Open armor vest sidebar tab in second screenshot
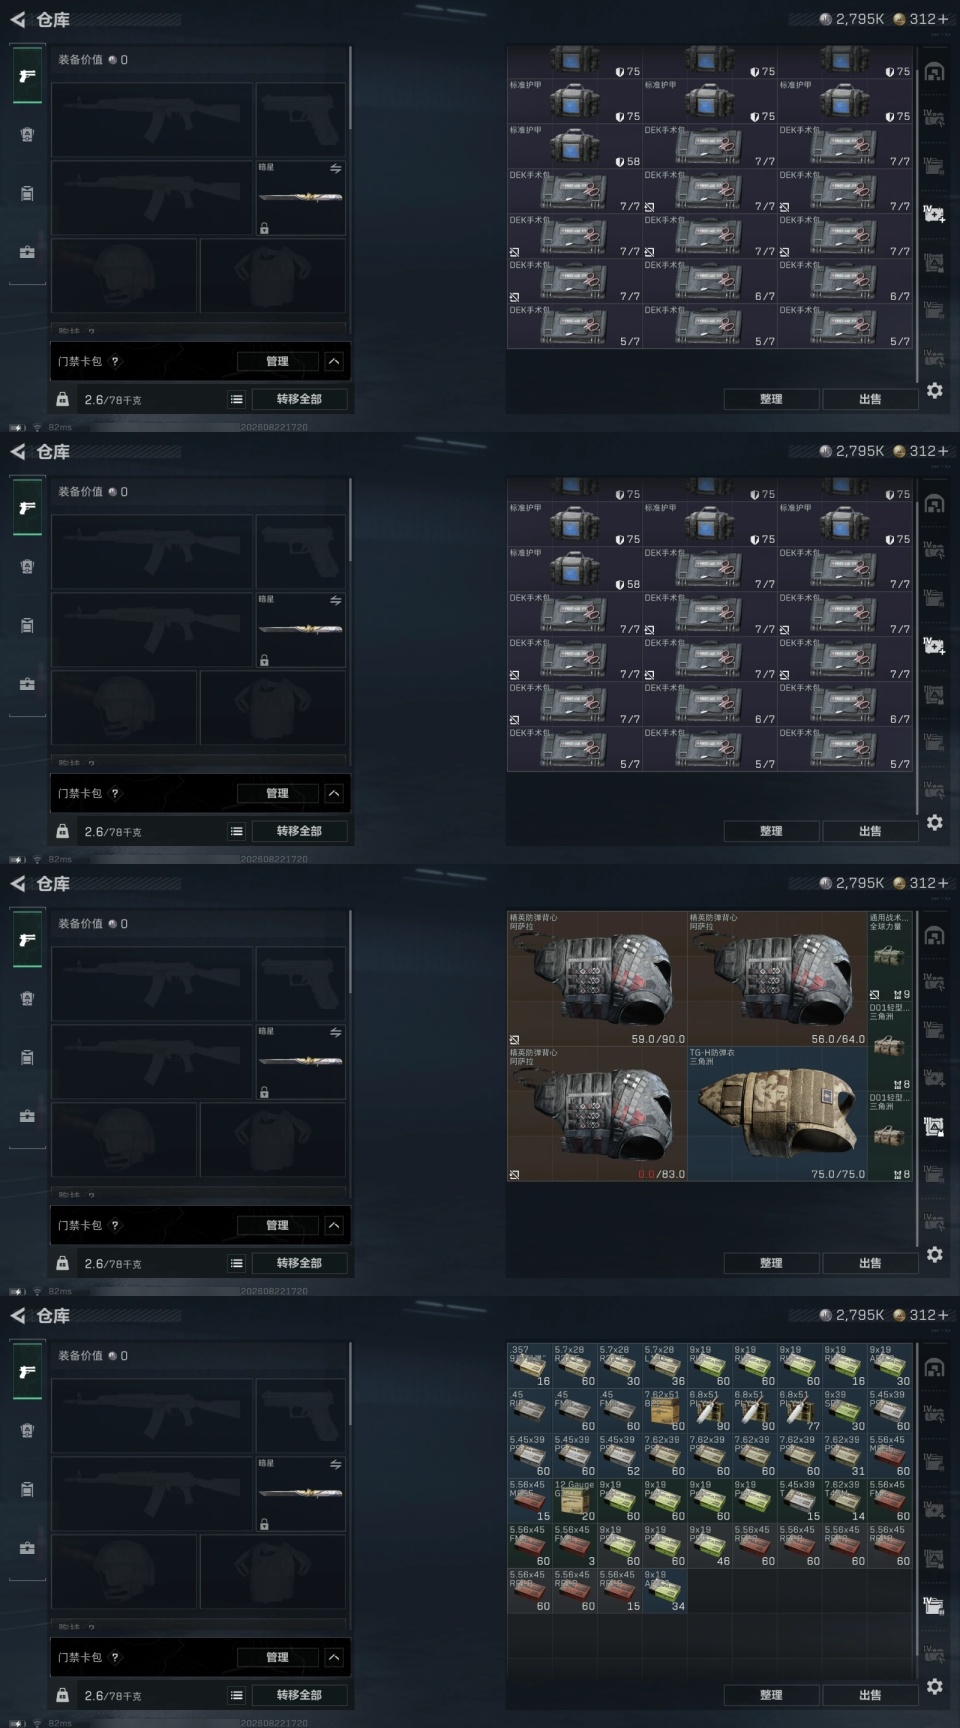The height and width of the screenshot is (1728, 960). (27, 566)
